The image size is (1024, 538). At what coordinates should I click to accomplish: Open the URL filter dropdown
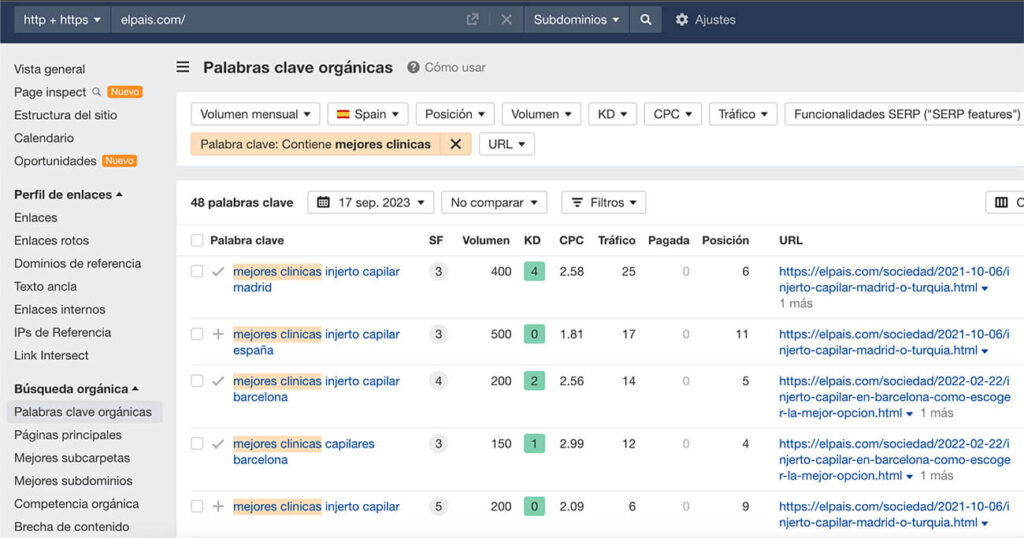pos(506,144)
